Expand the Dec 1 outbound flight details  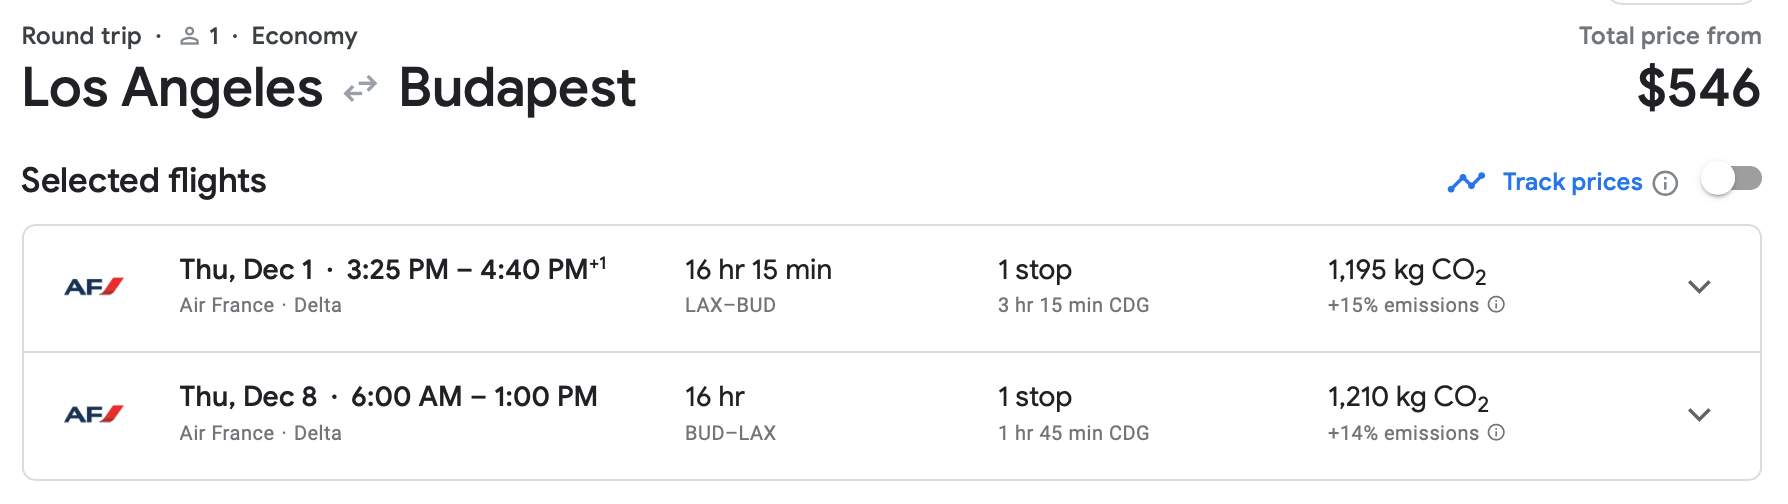(1698, 287)
